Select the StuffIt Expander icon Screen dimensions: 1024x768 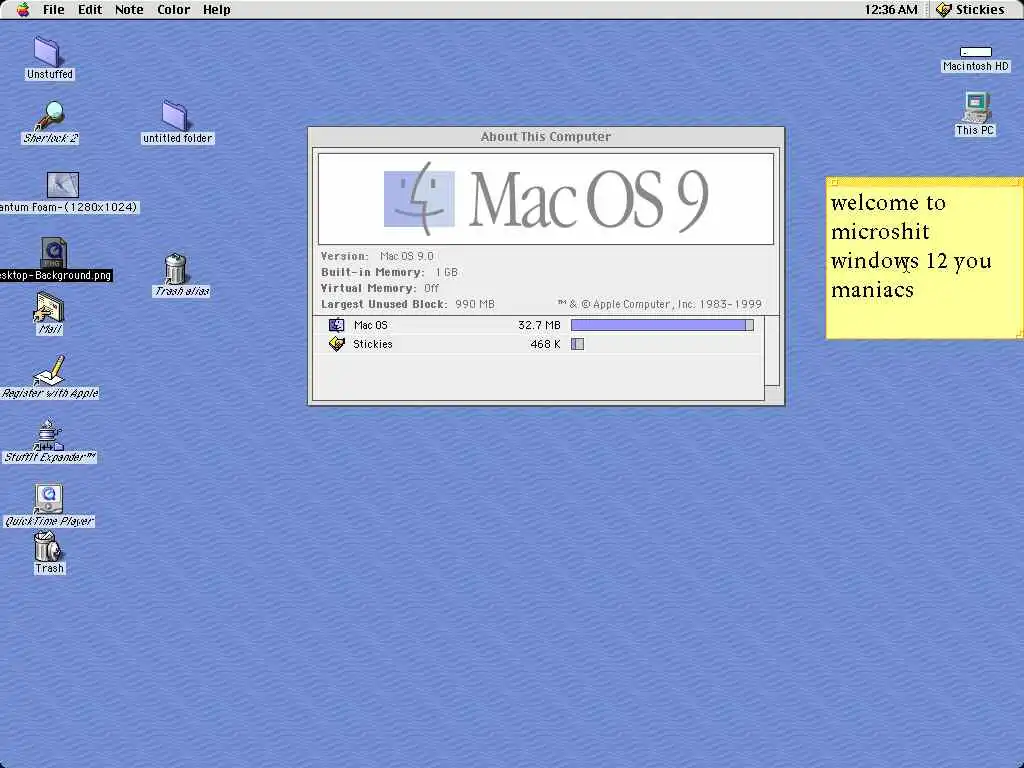point(48,435)
